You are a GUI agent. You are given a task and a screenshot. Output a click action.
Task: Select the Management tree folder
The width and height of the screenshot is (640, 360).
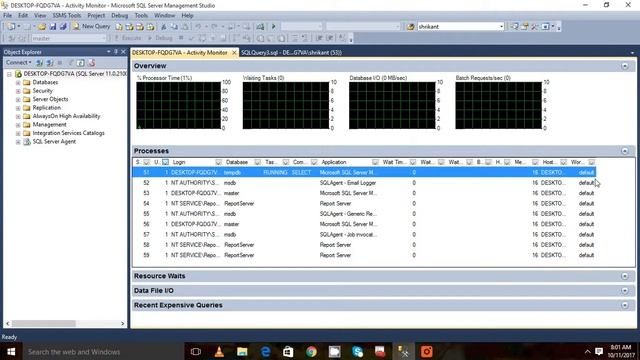point(49,124)
